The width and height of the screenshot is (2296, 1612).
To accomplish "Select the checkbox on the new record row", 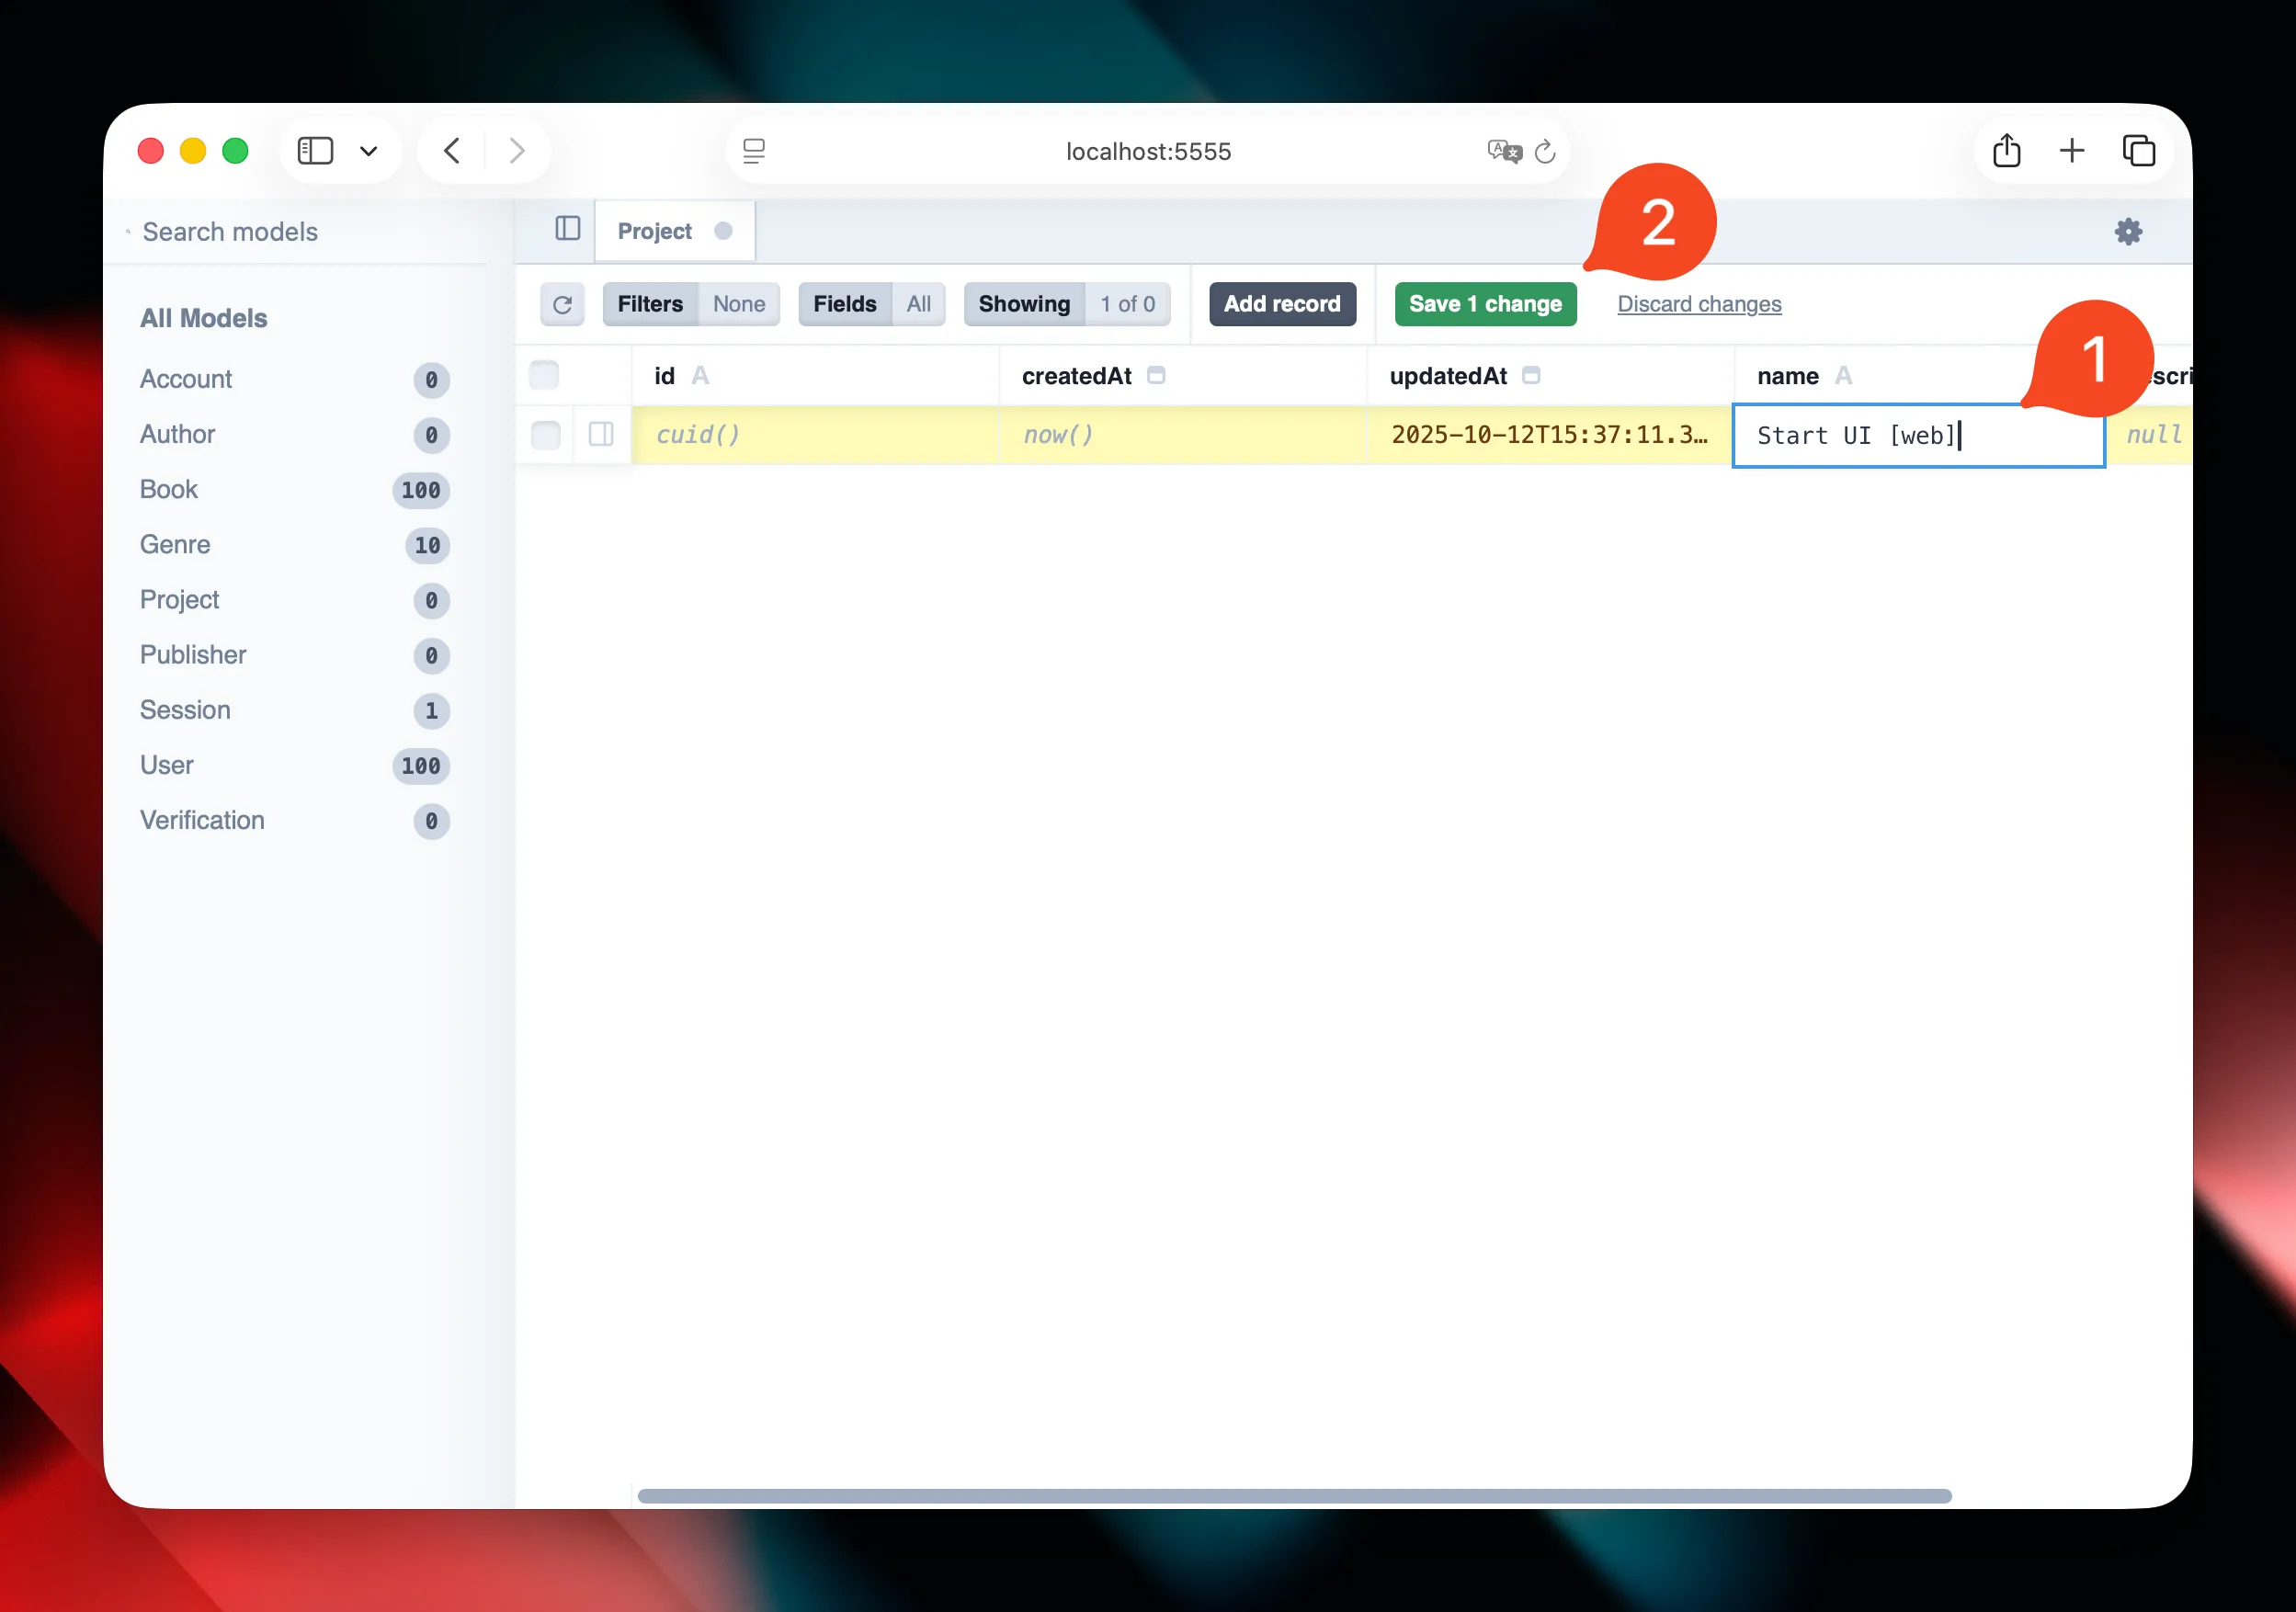I will coord(546,434).
